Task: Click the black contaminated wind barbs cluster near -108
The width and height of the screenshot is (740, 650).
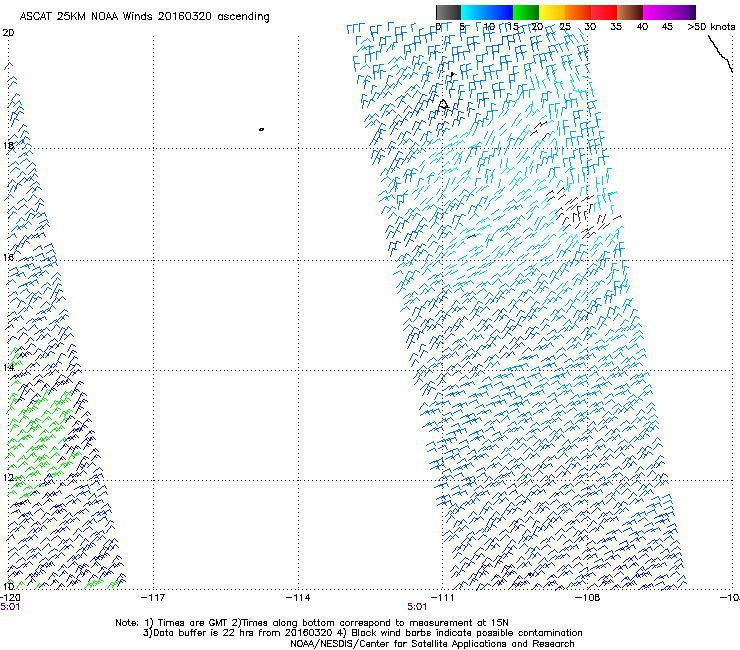Action: [583, 212]
